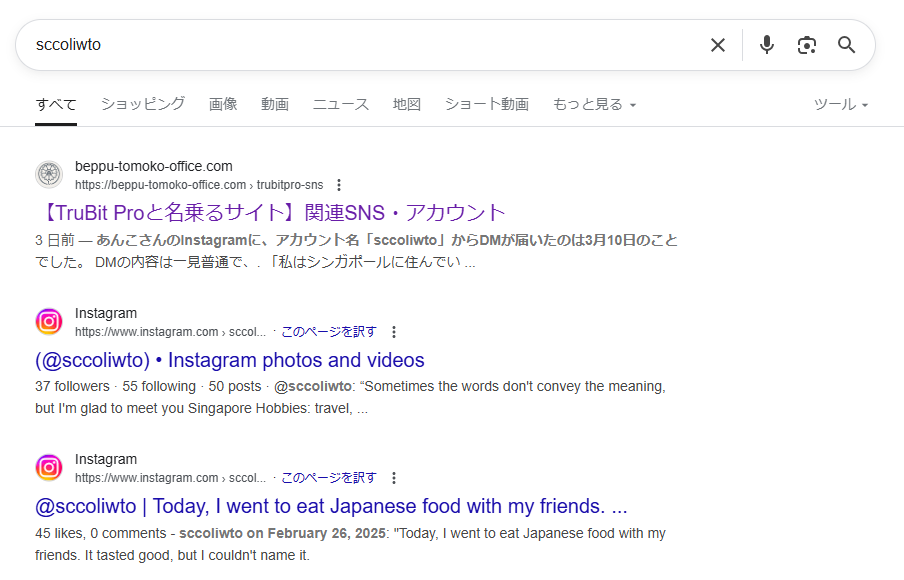Open the Today, I went to eat Japanese food link
904x580 pixels.
coord(331,506)
